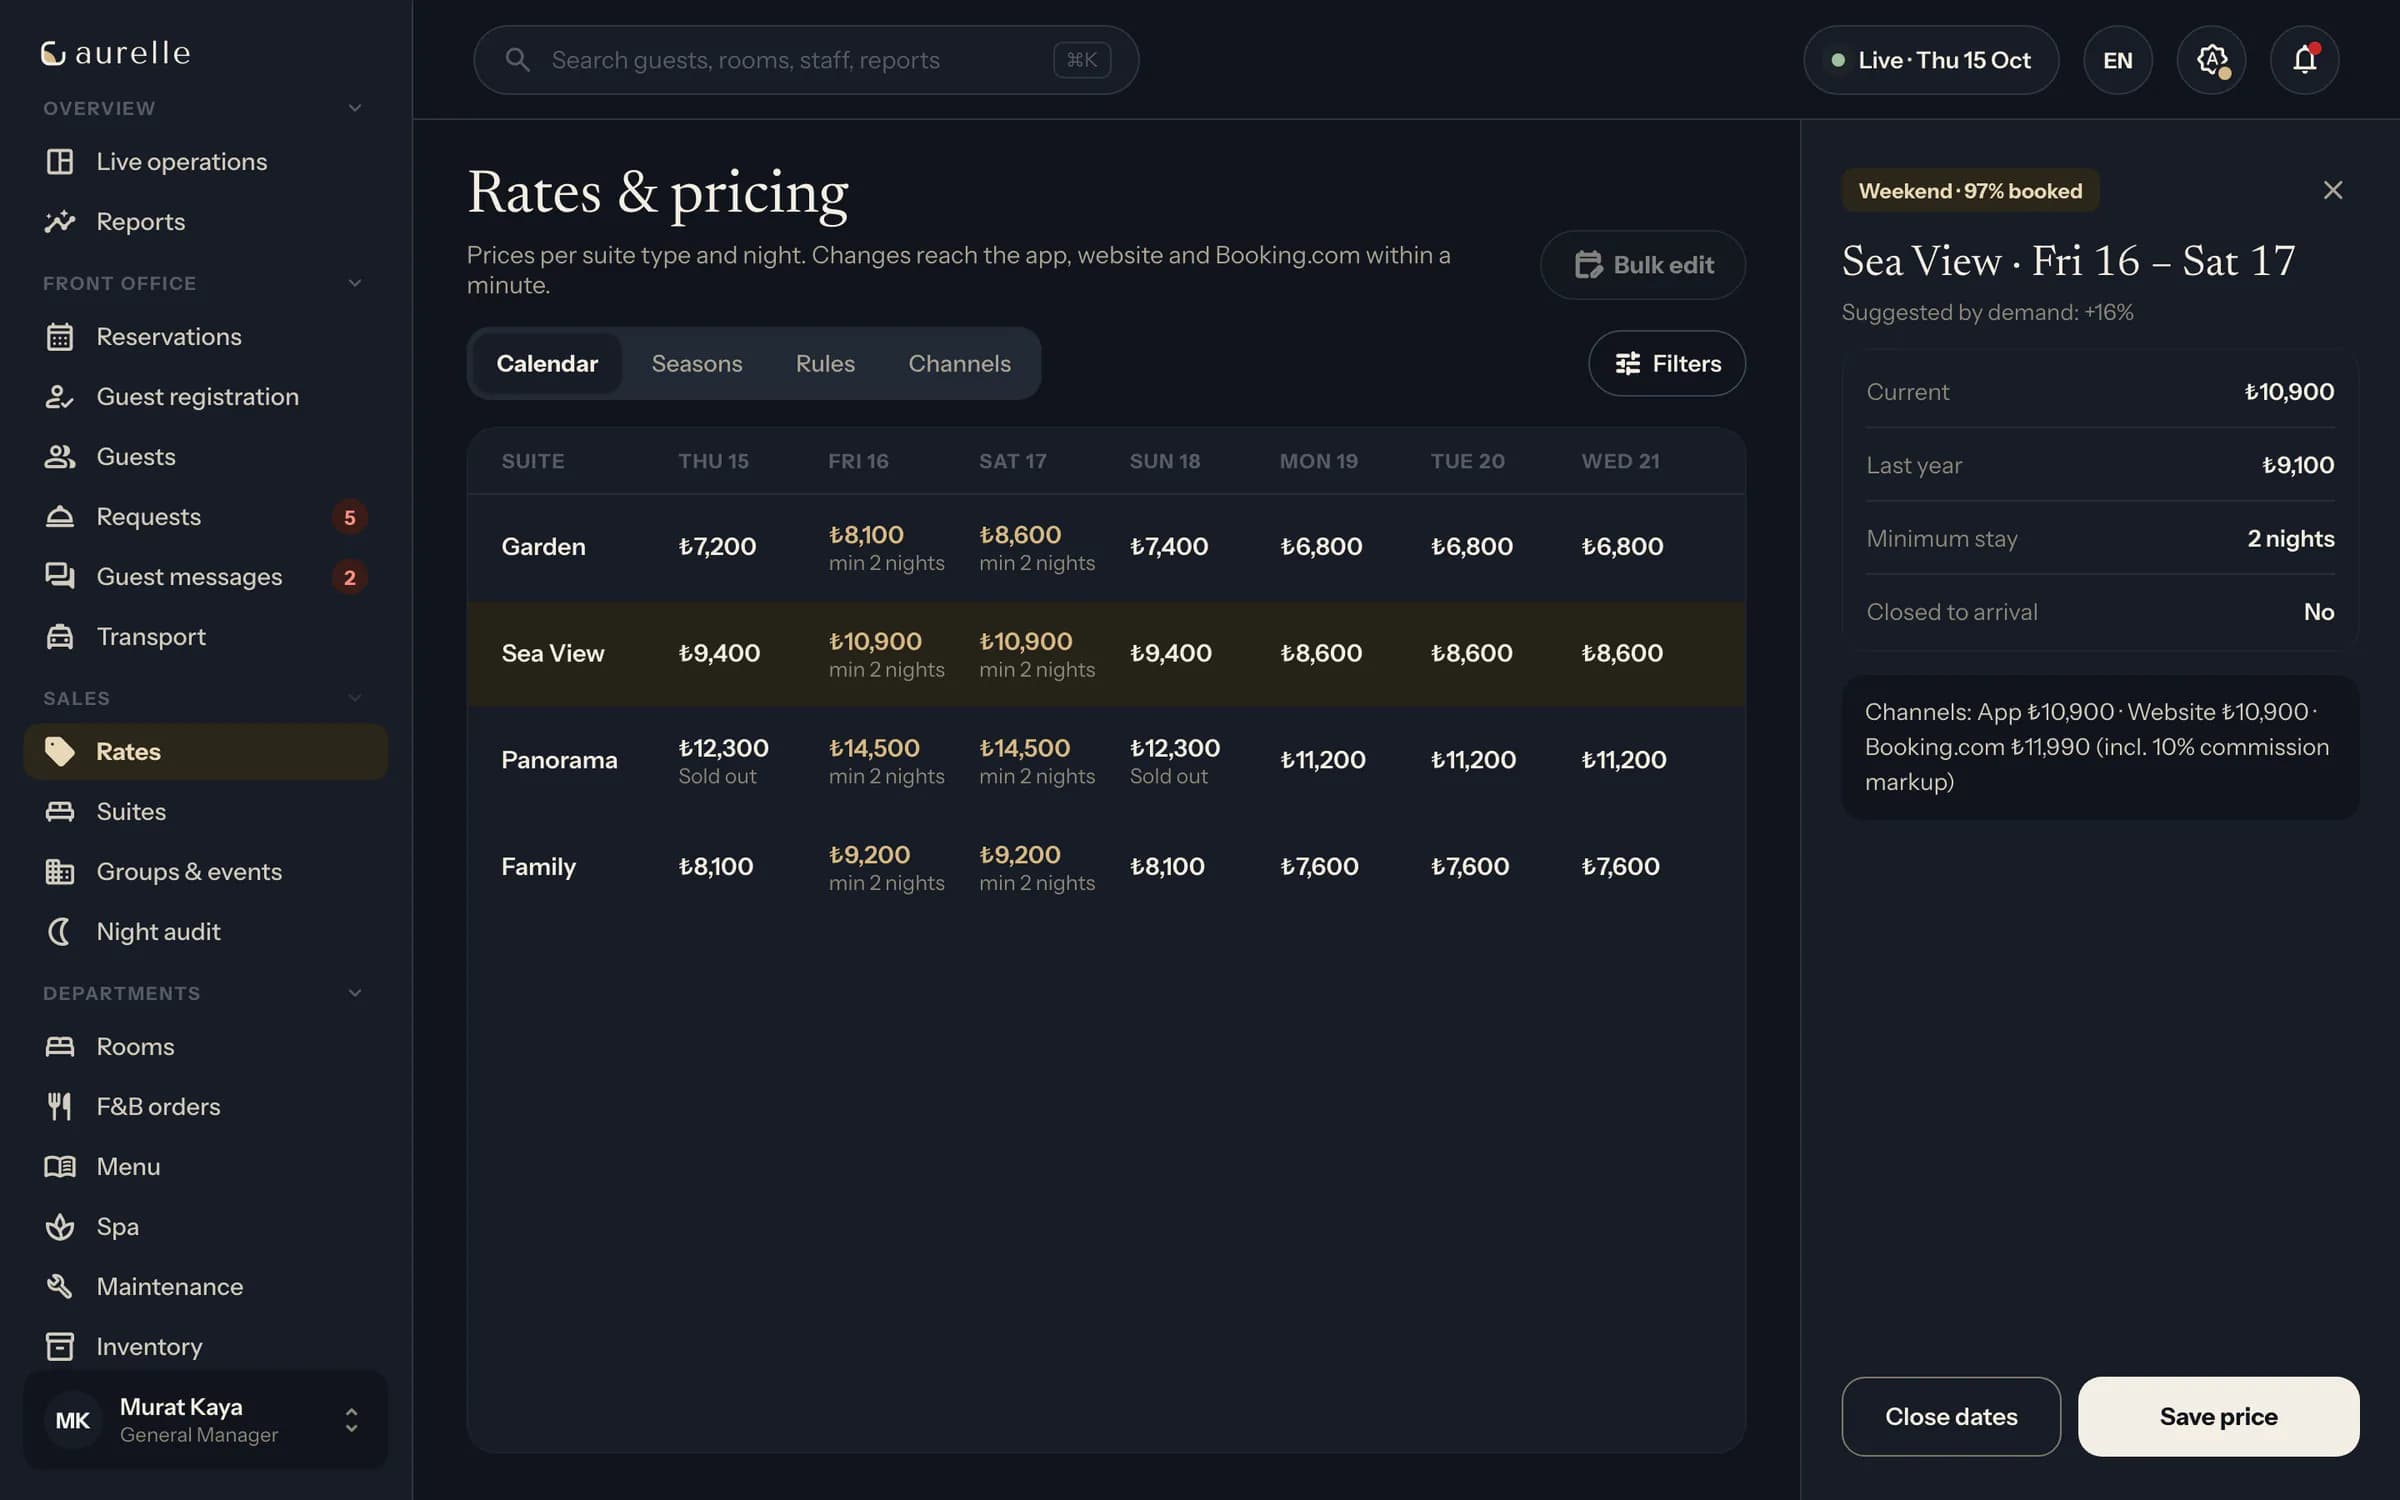Image resolution: width=2400 pixels, height=1500 pixels.
Task: Open notifications bell
Action: coord(2304,60)
